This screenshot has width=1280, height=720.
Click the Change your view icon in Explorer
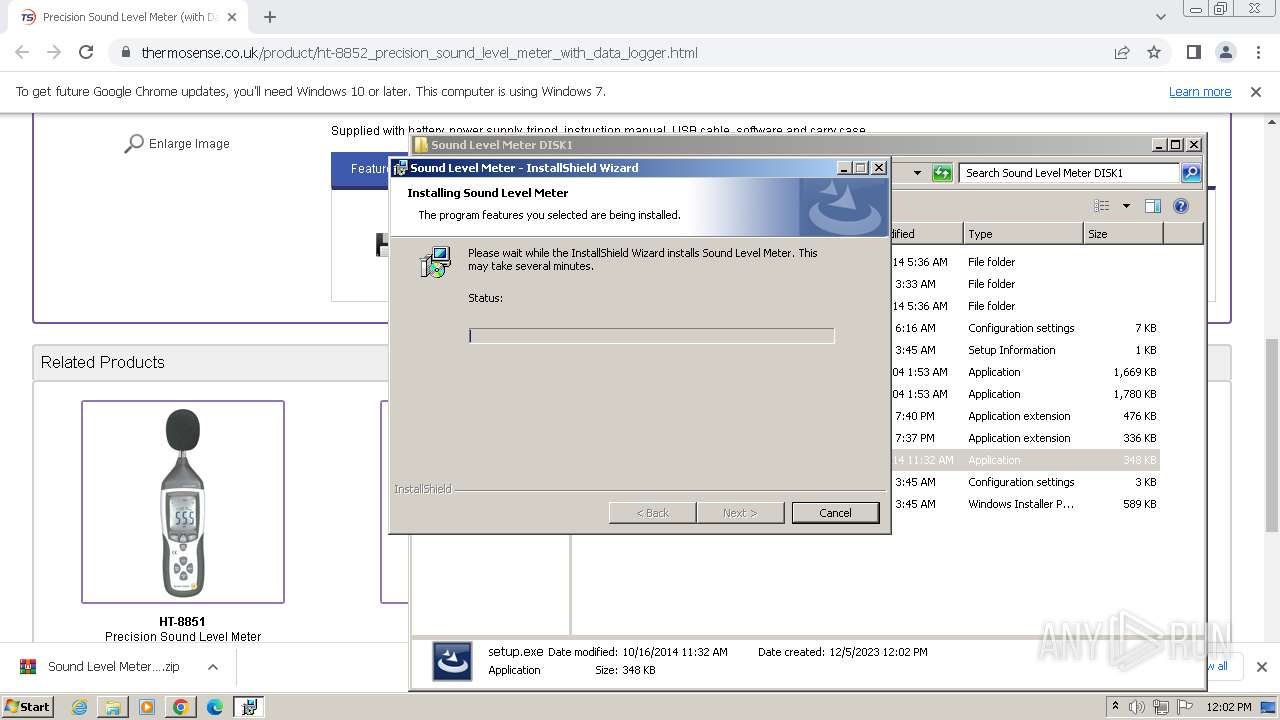(x=1102, y=206)
